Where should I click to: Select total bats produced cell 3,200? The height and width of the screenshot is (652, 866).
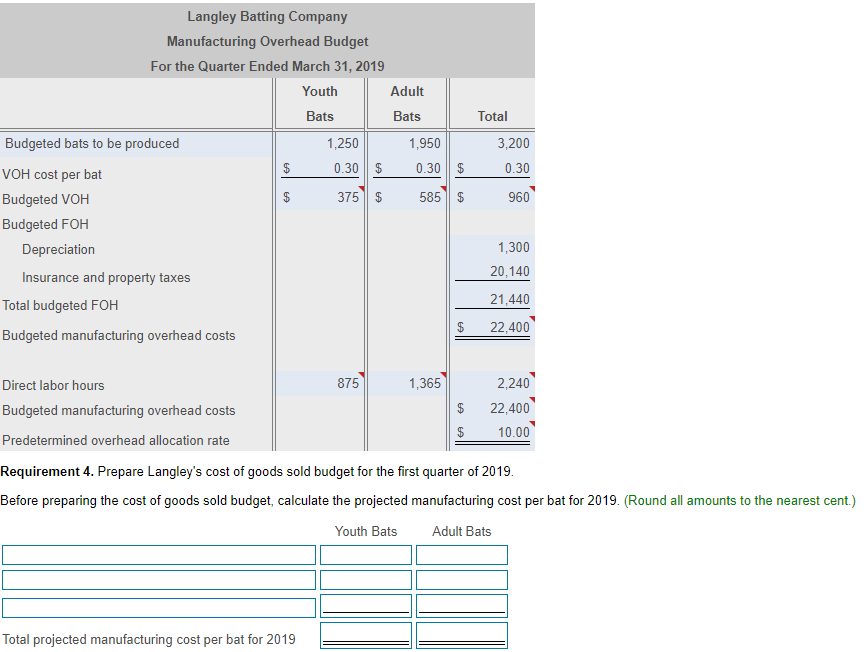point(493,144)
